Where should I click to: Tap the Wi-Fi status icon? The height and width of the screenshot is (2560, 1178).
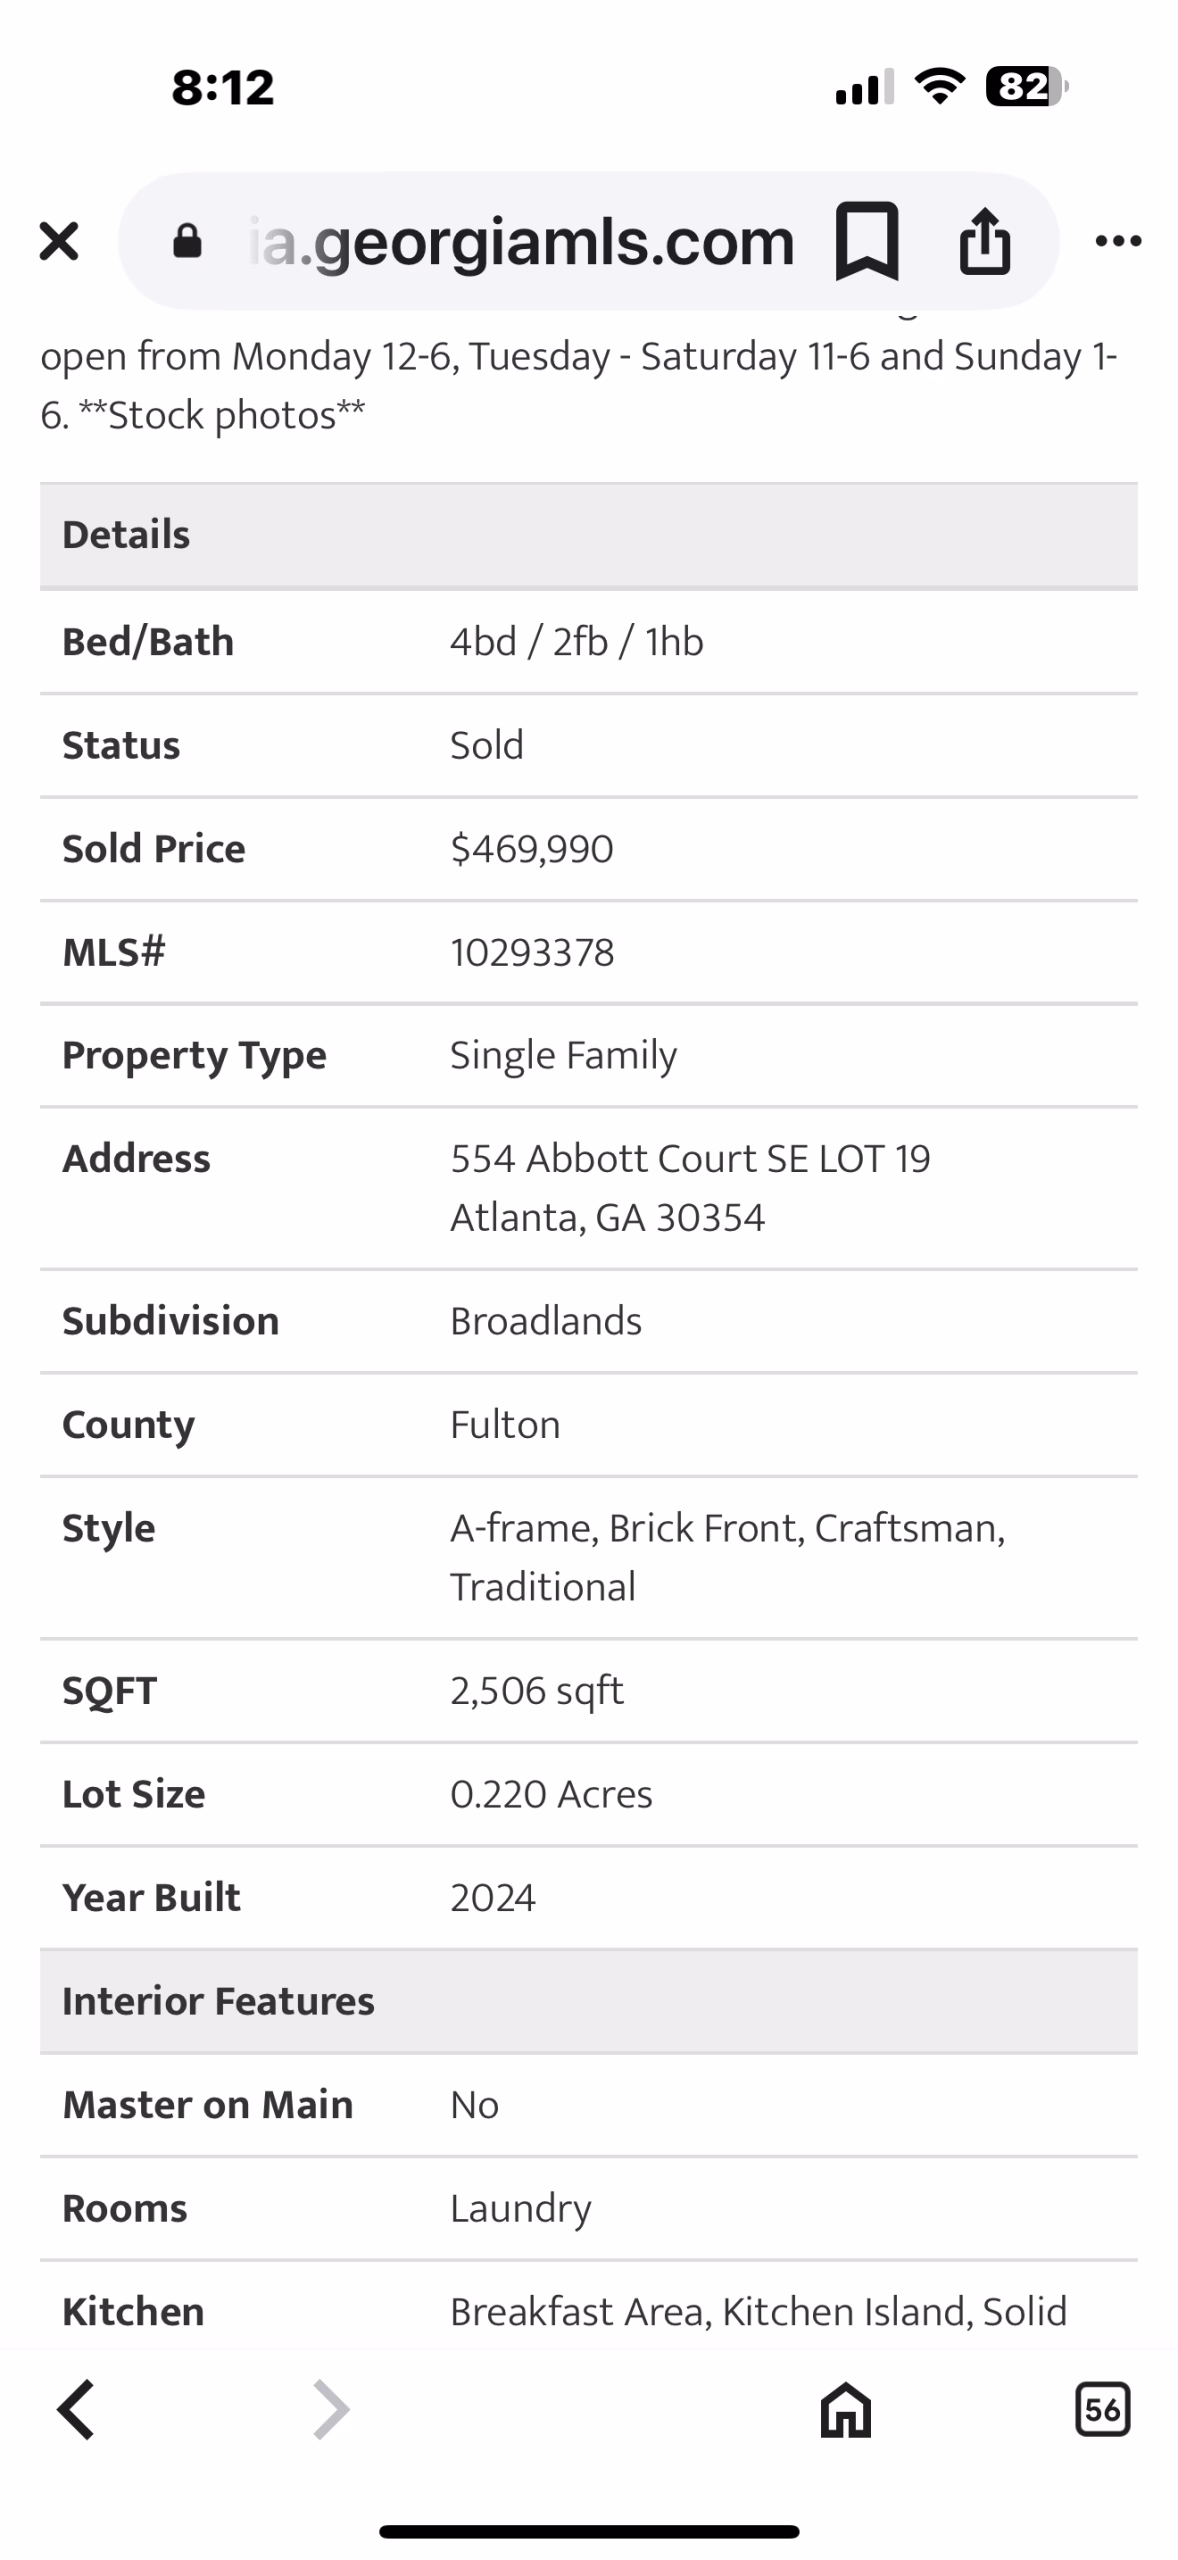(x=940, y=86)
